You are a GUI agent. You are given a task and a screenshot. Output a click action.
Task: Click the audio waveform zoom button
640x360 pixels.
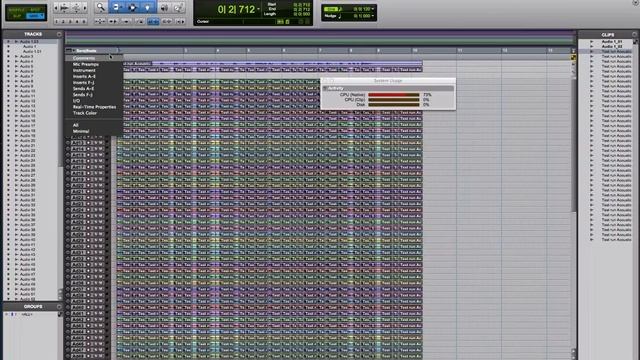(64, 8)
